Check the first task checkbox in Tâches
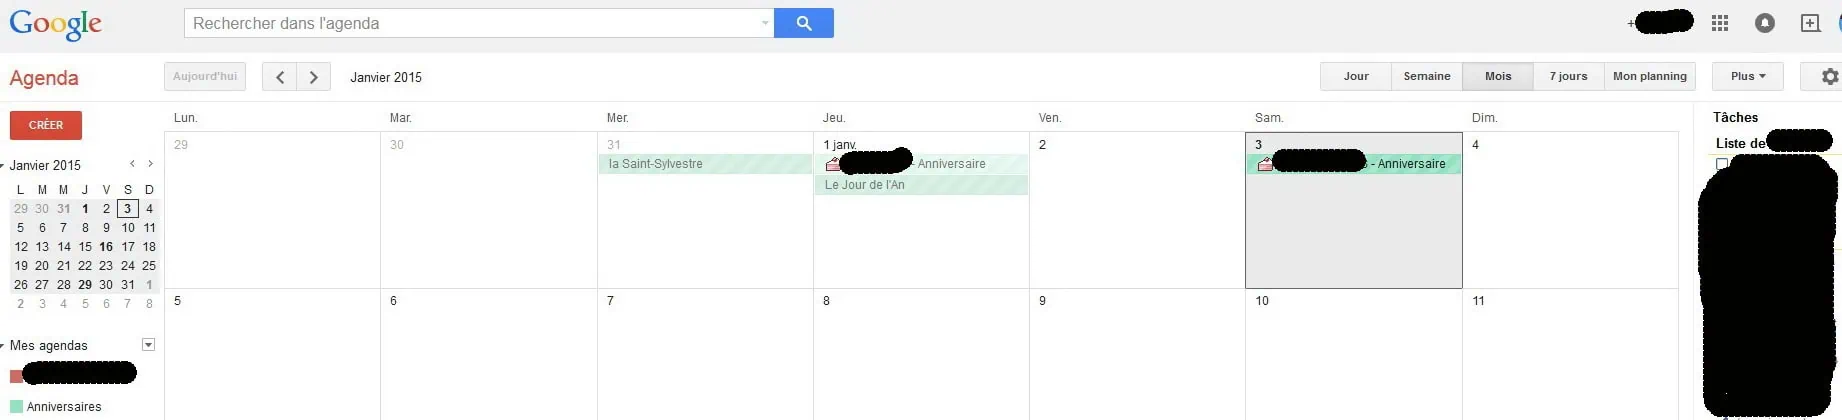This screenshot has height=420, width=1842. click(1721, 163)
